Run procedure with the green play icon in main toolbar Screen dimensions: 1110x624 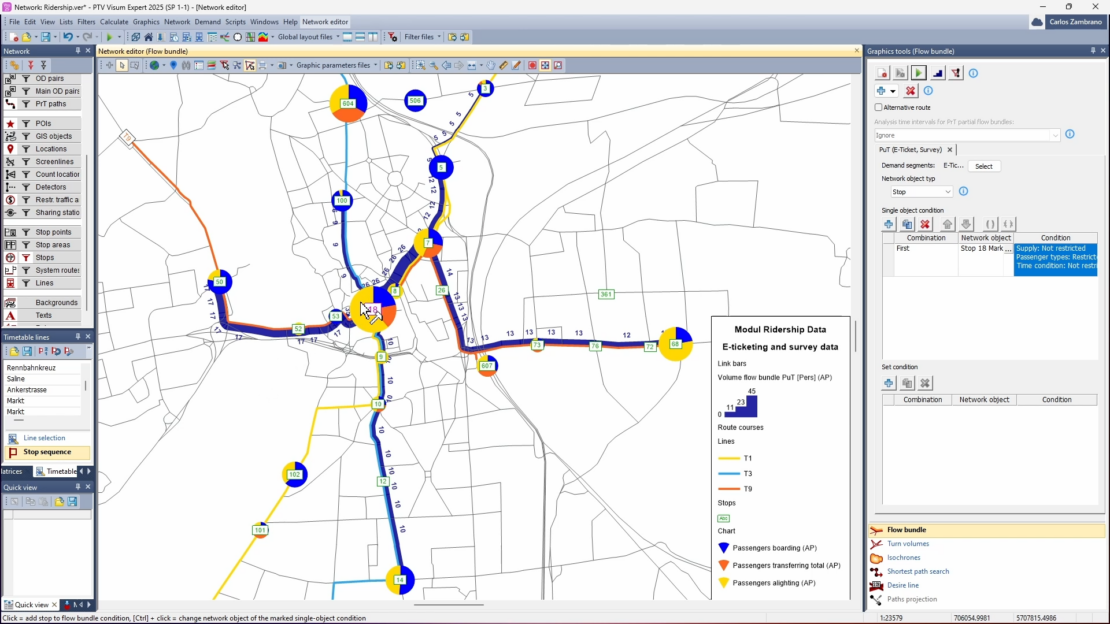pyautogui.click(x=109, y=37)
